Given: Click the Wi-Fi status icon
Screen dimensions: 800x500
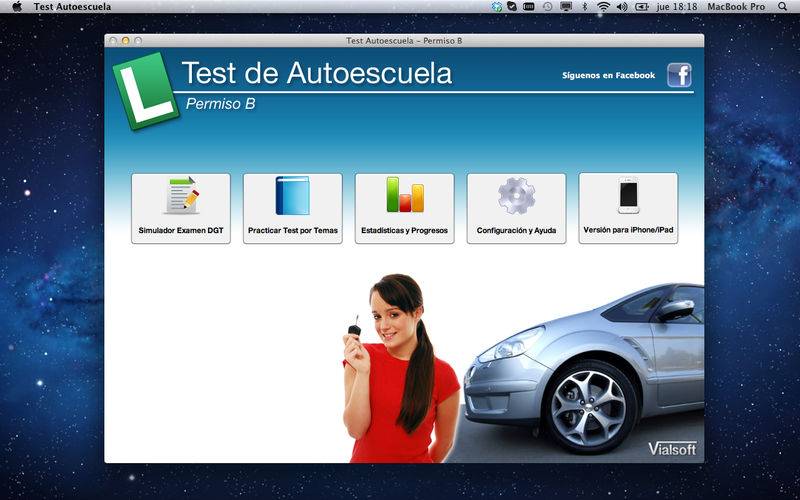Looking at the screenshot, I should (603, 6).
